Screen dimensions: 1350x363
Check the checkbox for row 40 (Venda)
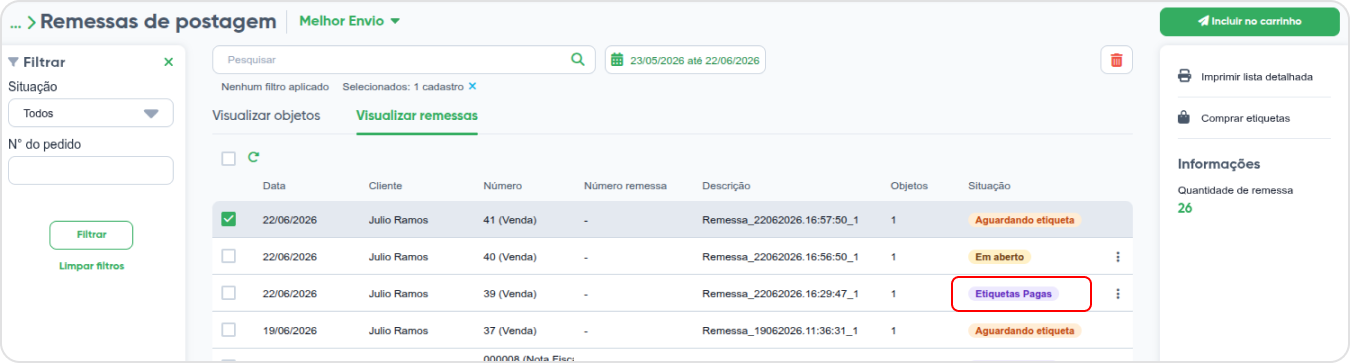[x=229, y=256]
